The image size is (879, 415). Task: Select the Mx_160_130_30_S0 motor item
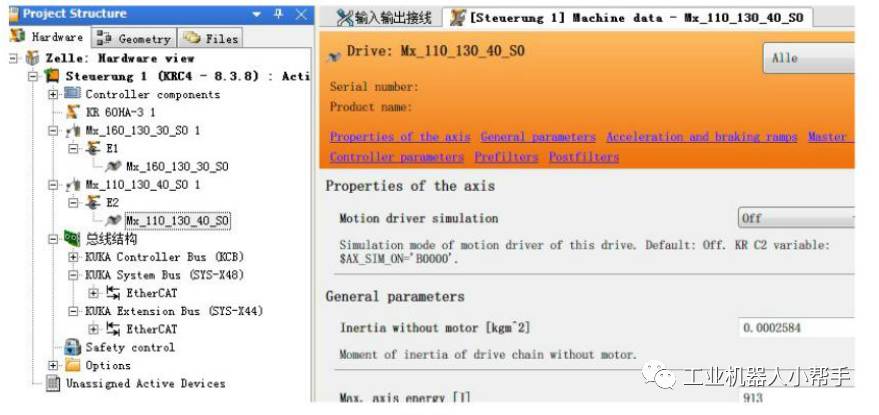tap(176, 166)
